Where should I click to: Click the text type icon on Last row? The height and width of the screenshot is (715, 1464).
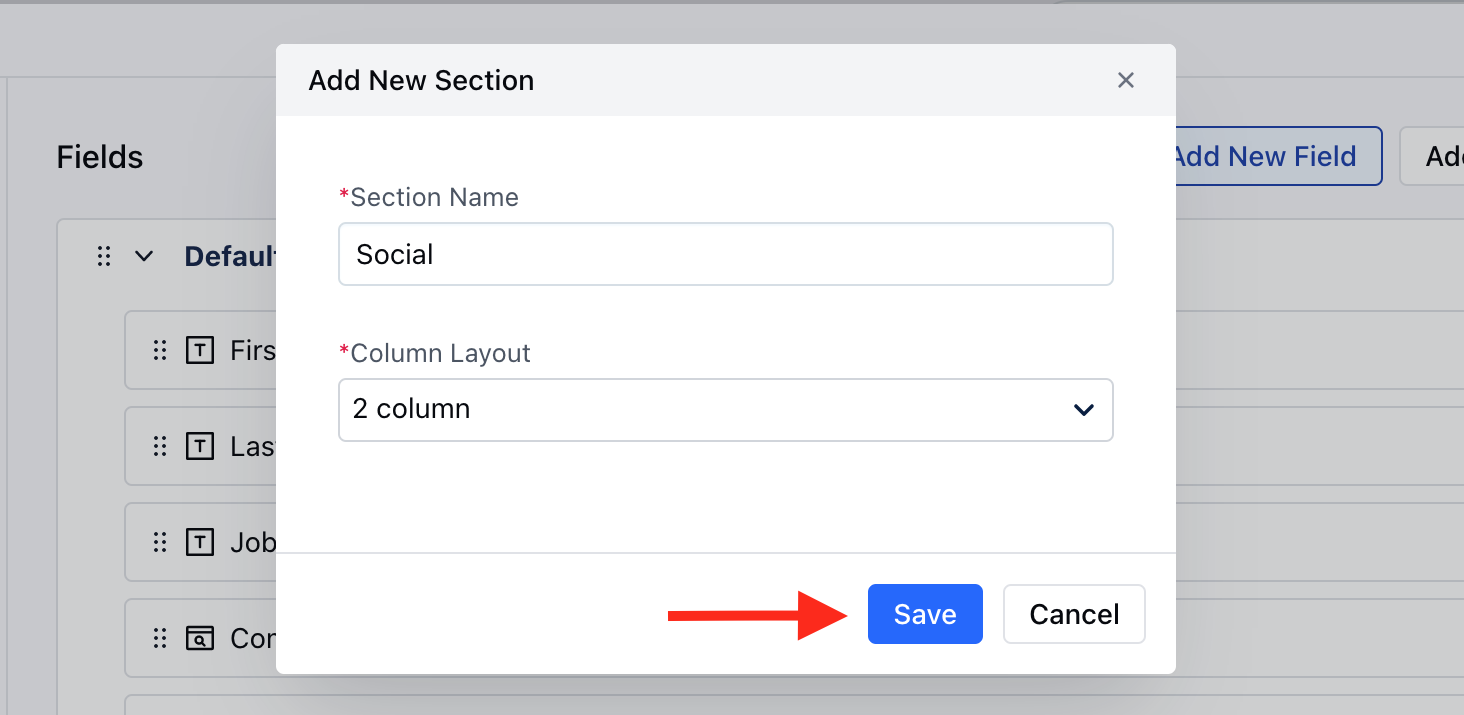200,446
